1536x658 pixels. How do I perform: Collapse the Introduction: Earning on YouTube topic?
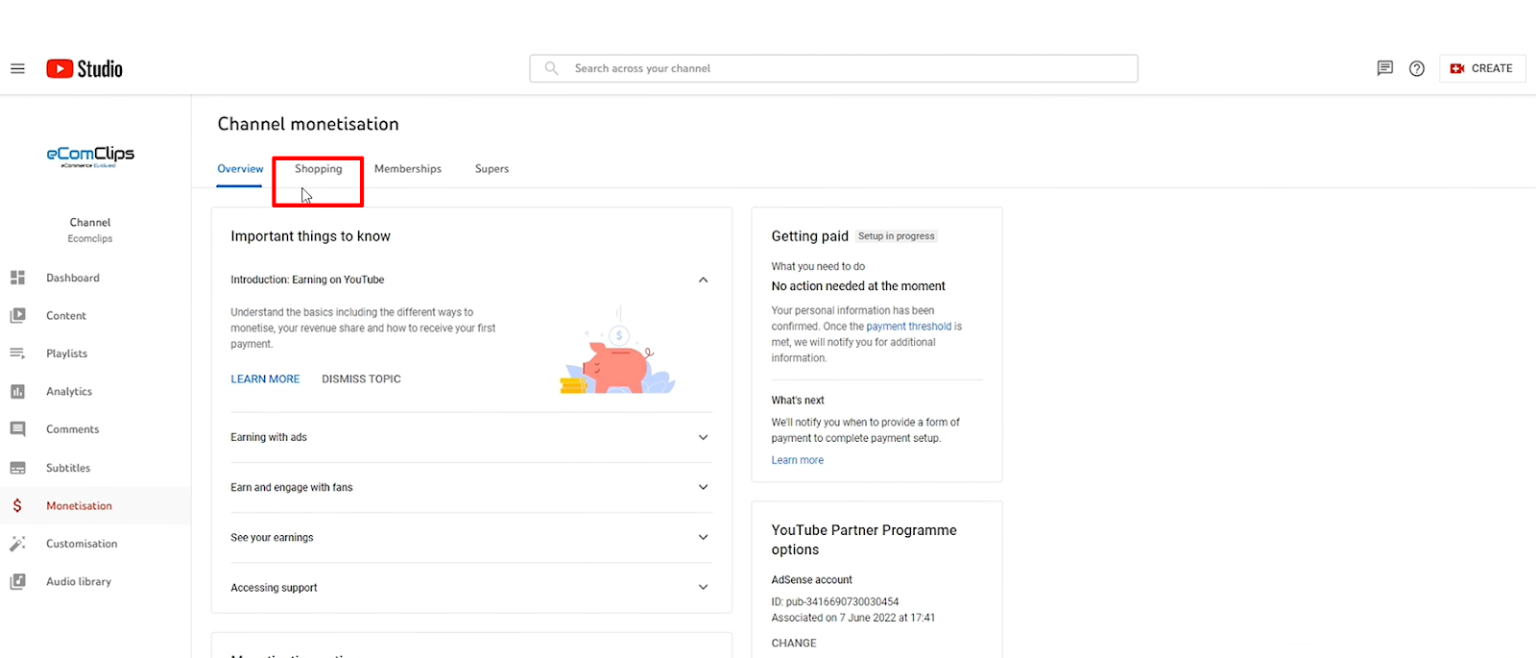click(703, 280)
